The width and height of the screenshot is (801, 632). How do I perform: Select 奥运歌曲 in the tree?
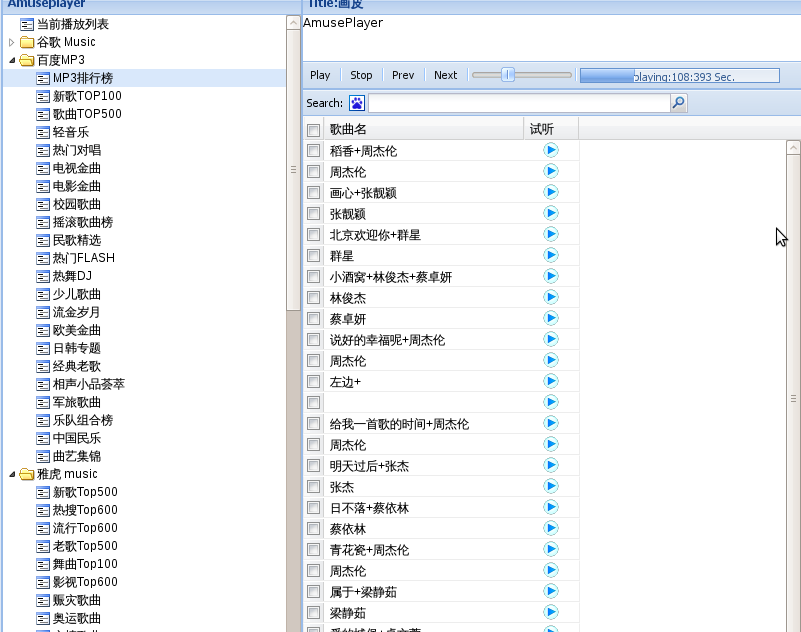coord(77,618)
